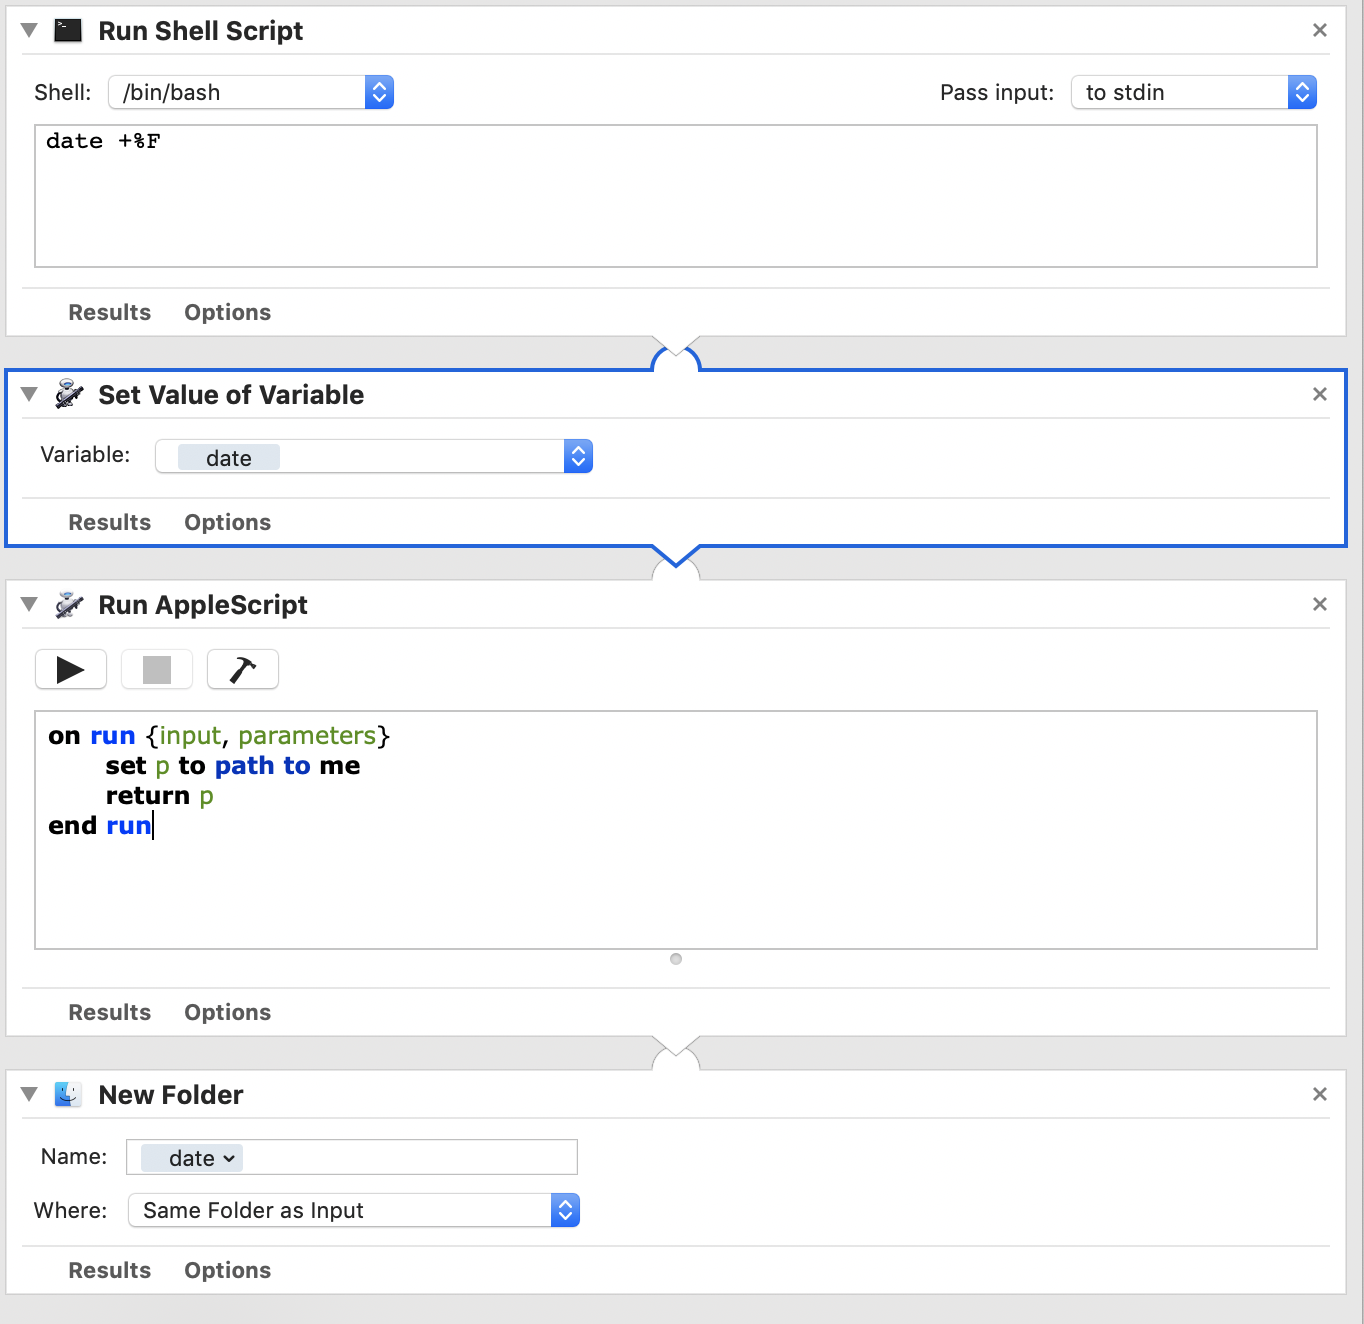Viewport: 1364px width, 1324px height.
Task: Collapse the Run Shell Script action
Action: pos(29,30)
